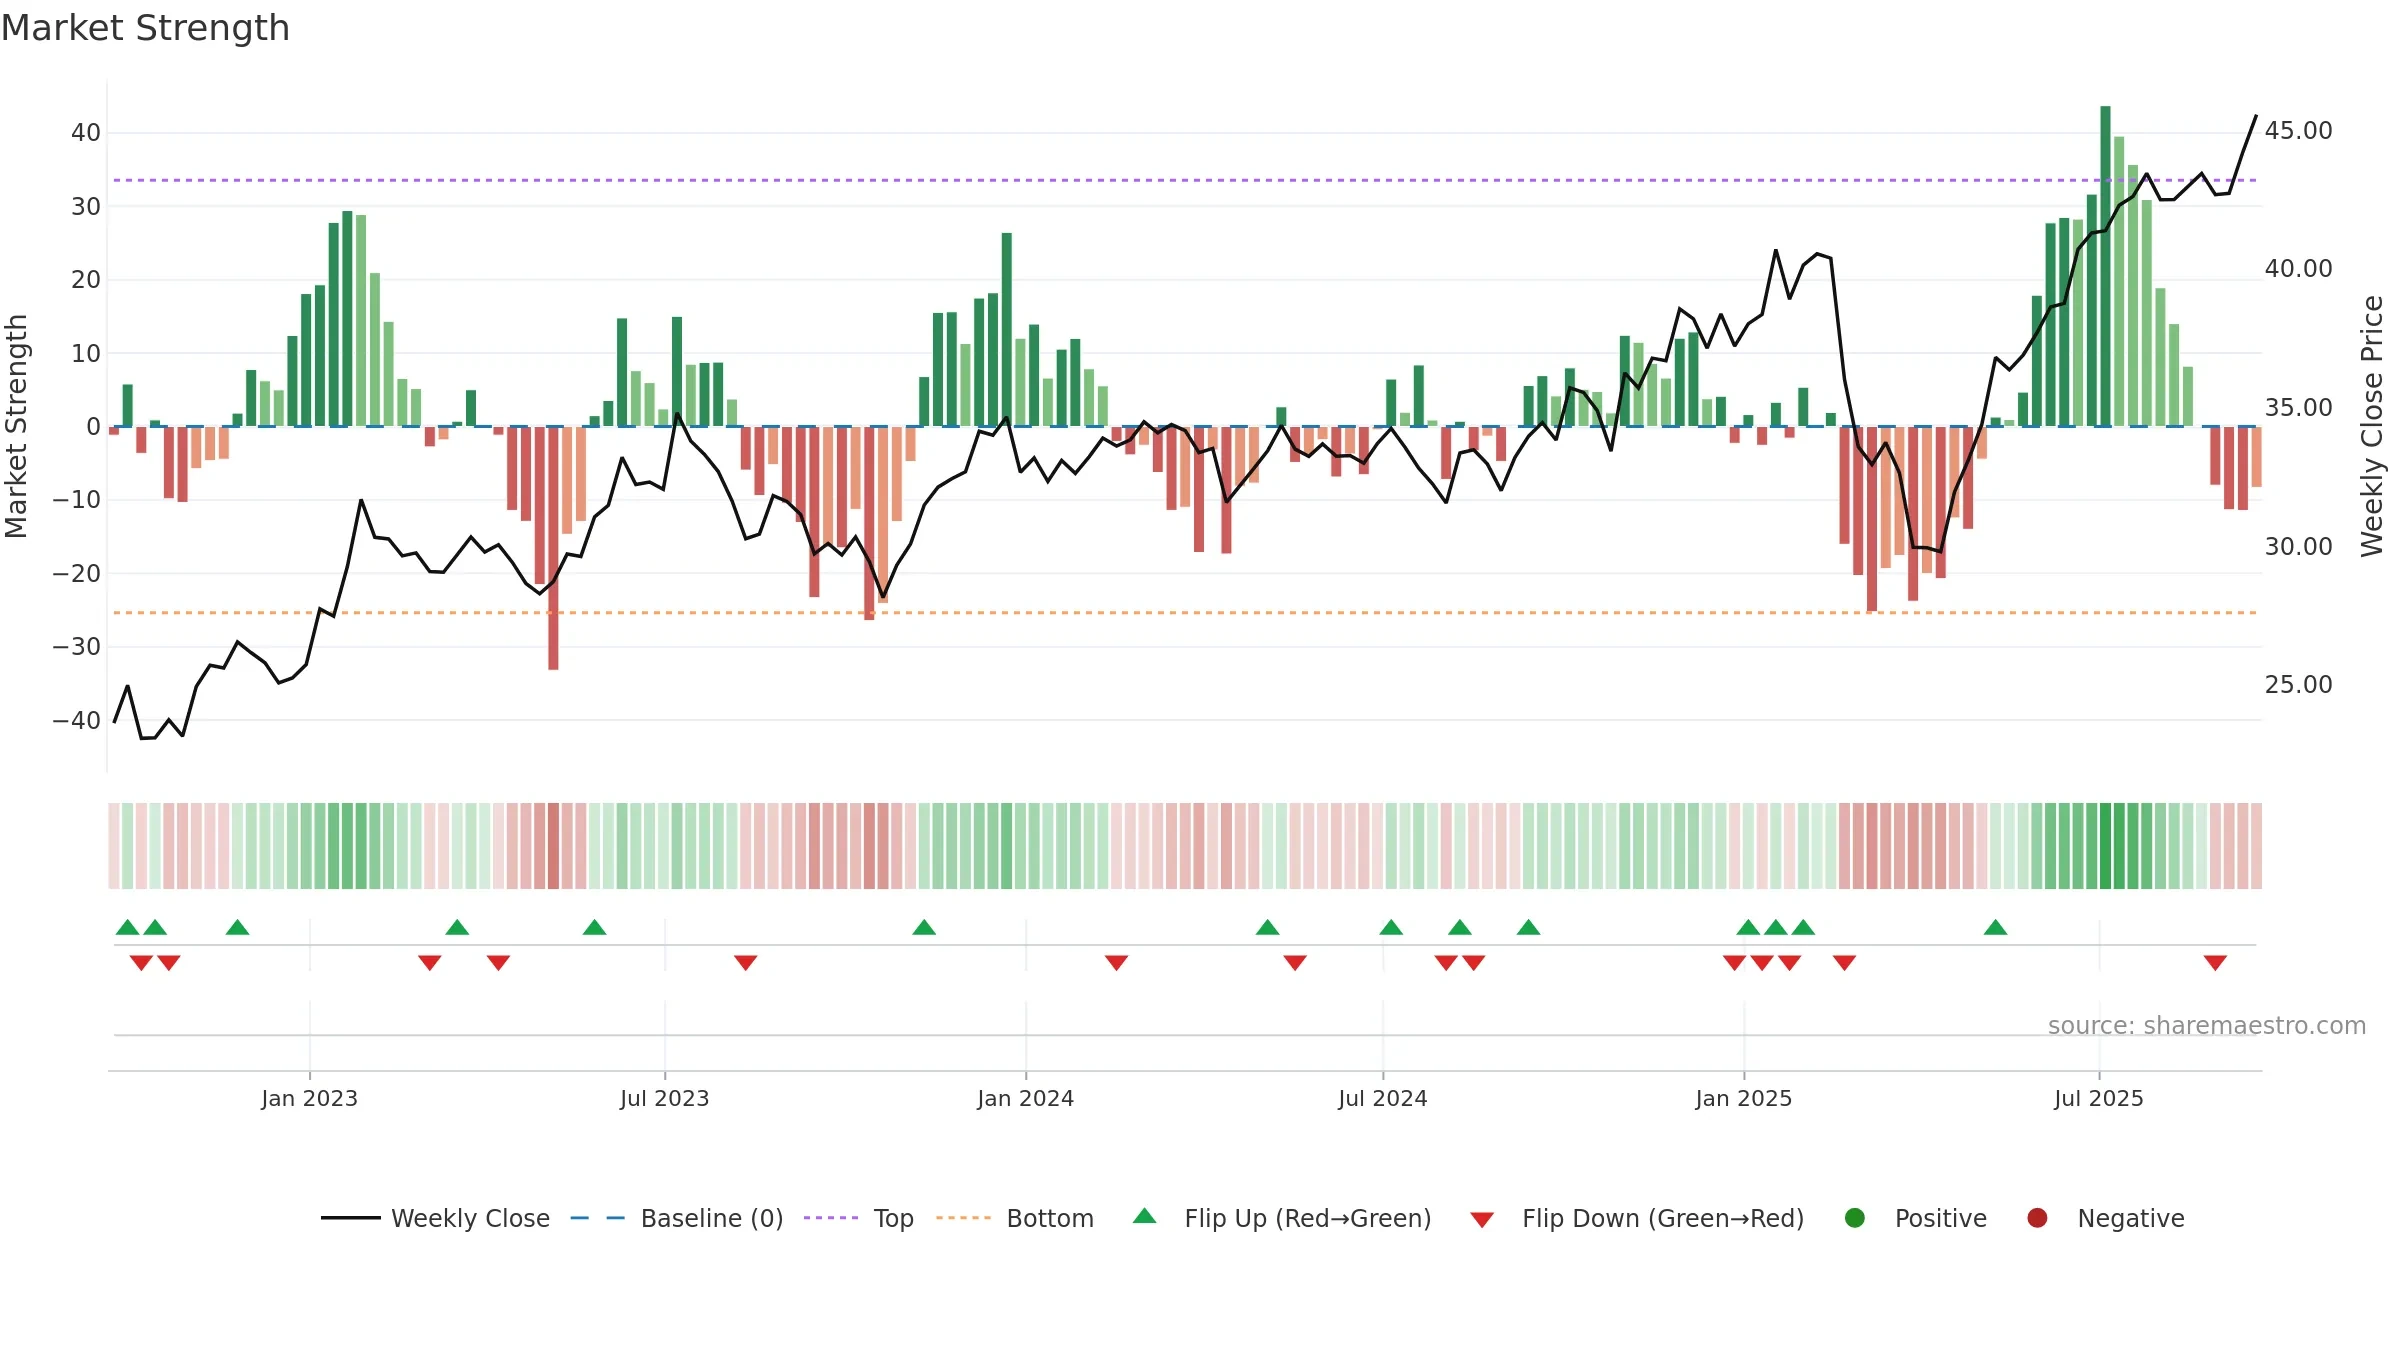Viewport: 2400px width, 1350px height.
Task: Click the '45.00' right axis price tick
Action: click(2298, 131)
